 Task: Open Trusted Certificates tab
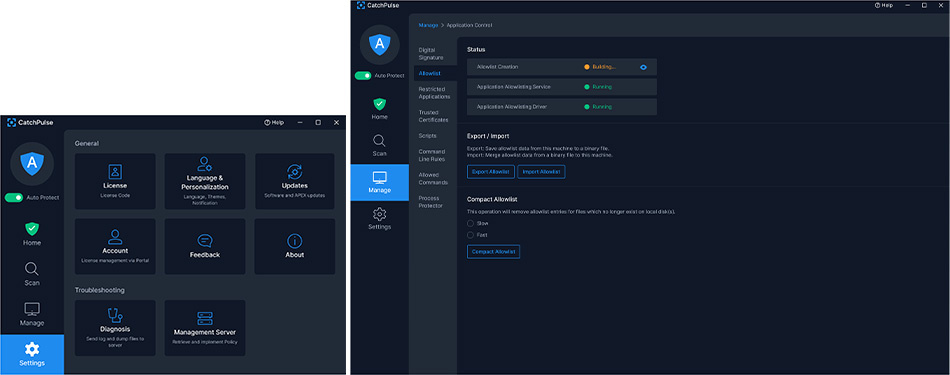click(x=435, y=116)
